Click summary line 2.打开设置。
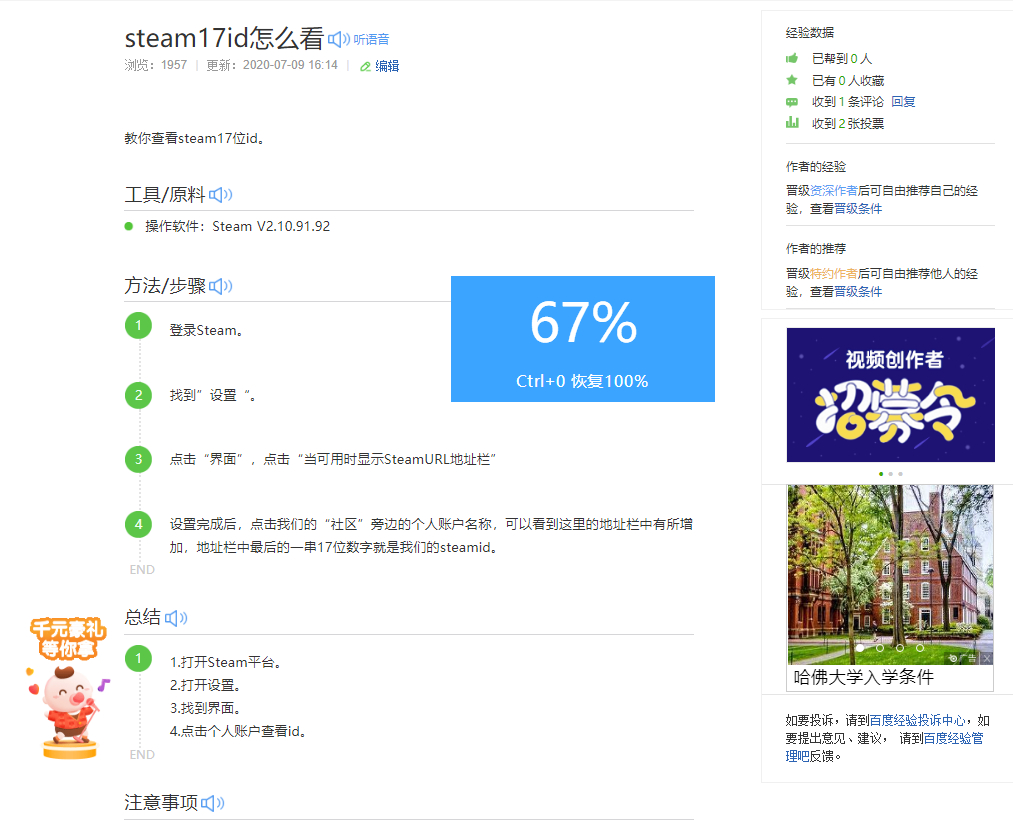This screenshot has height=822, width=1013. pyautogui.click(x=205, y=685)
